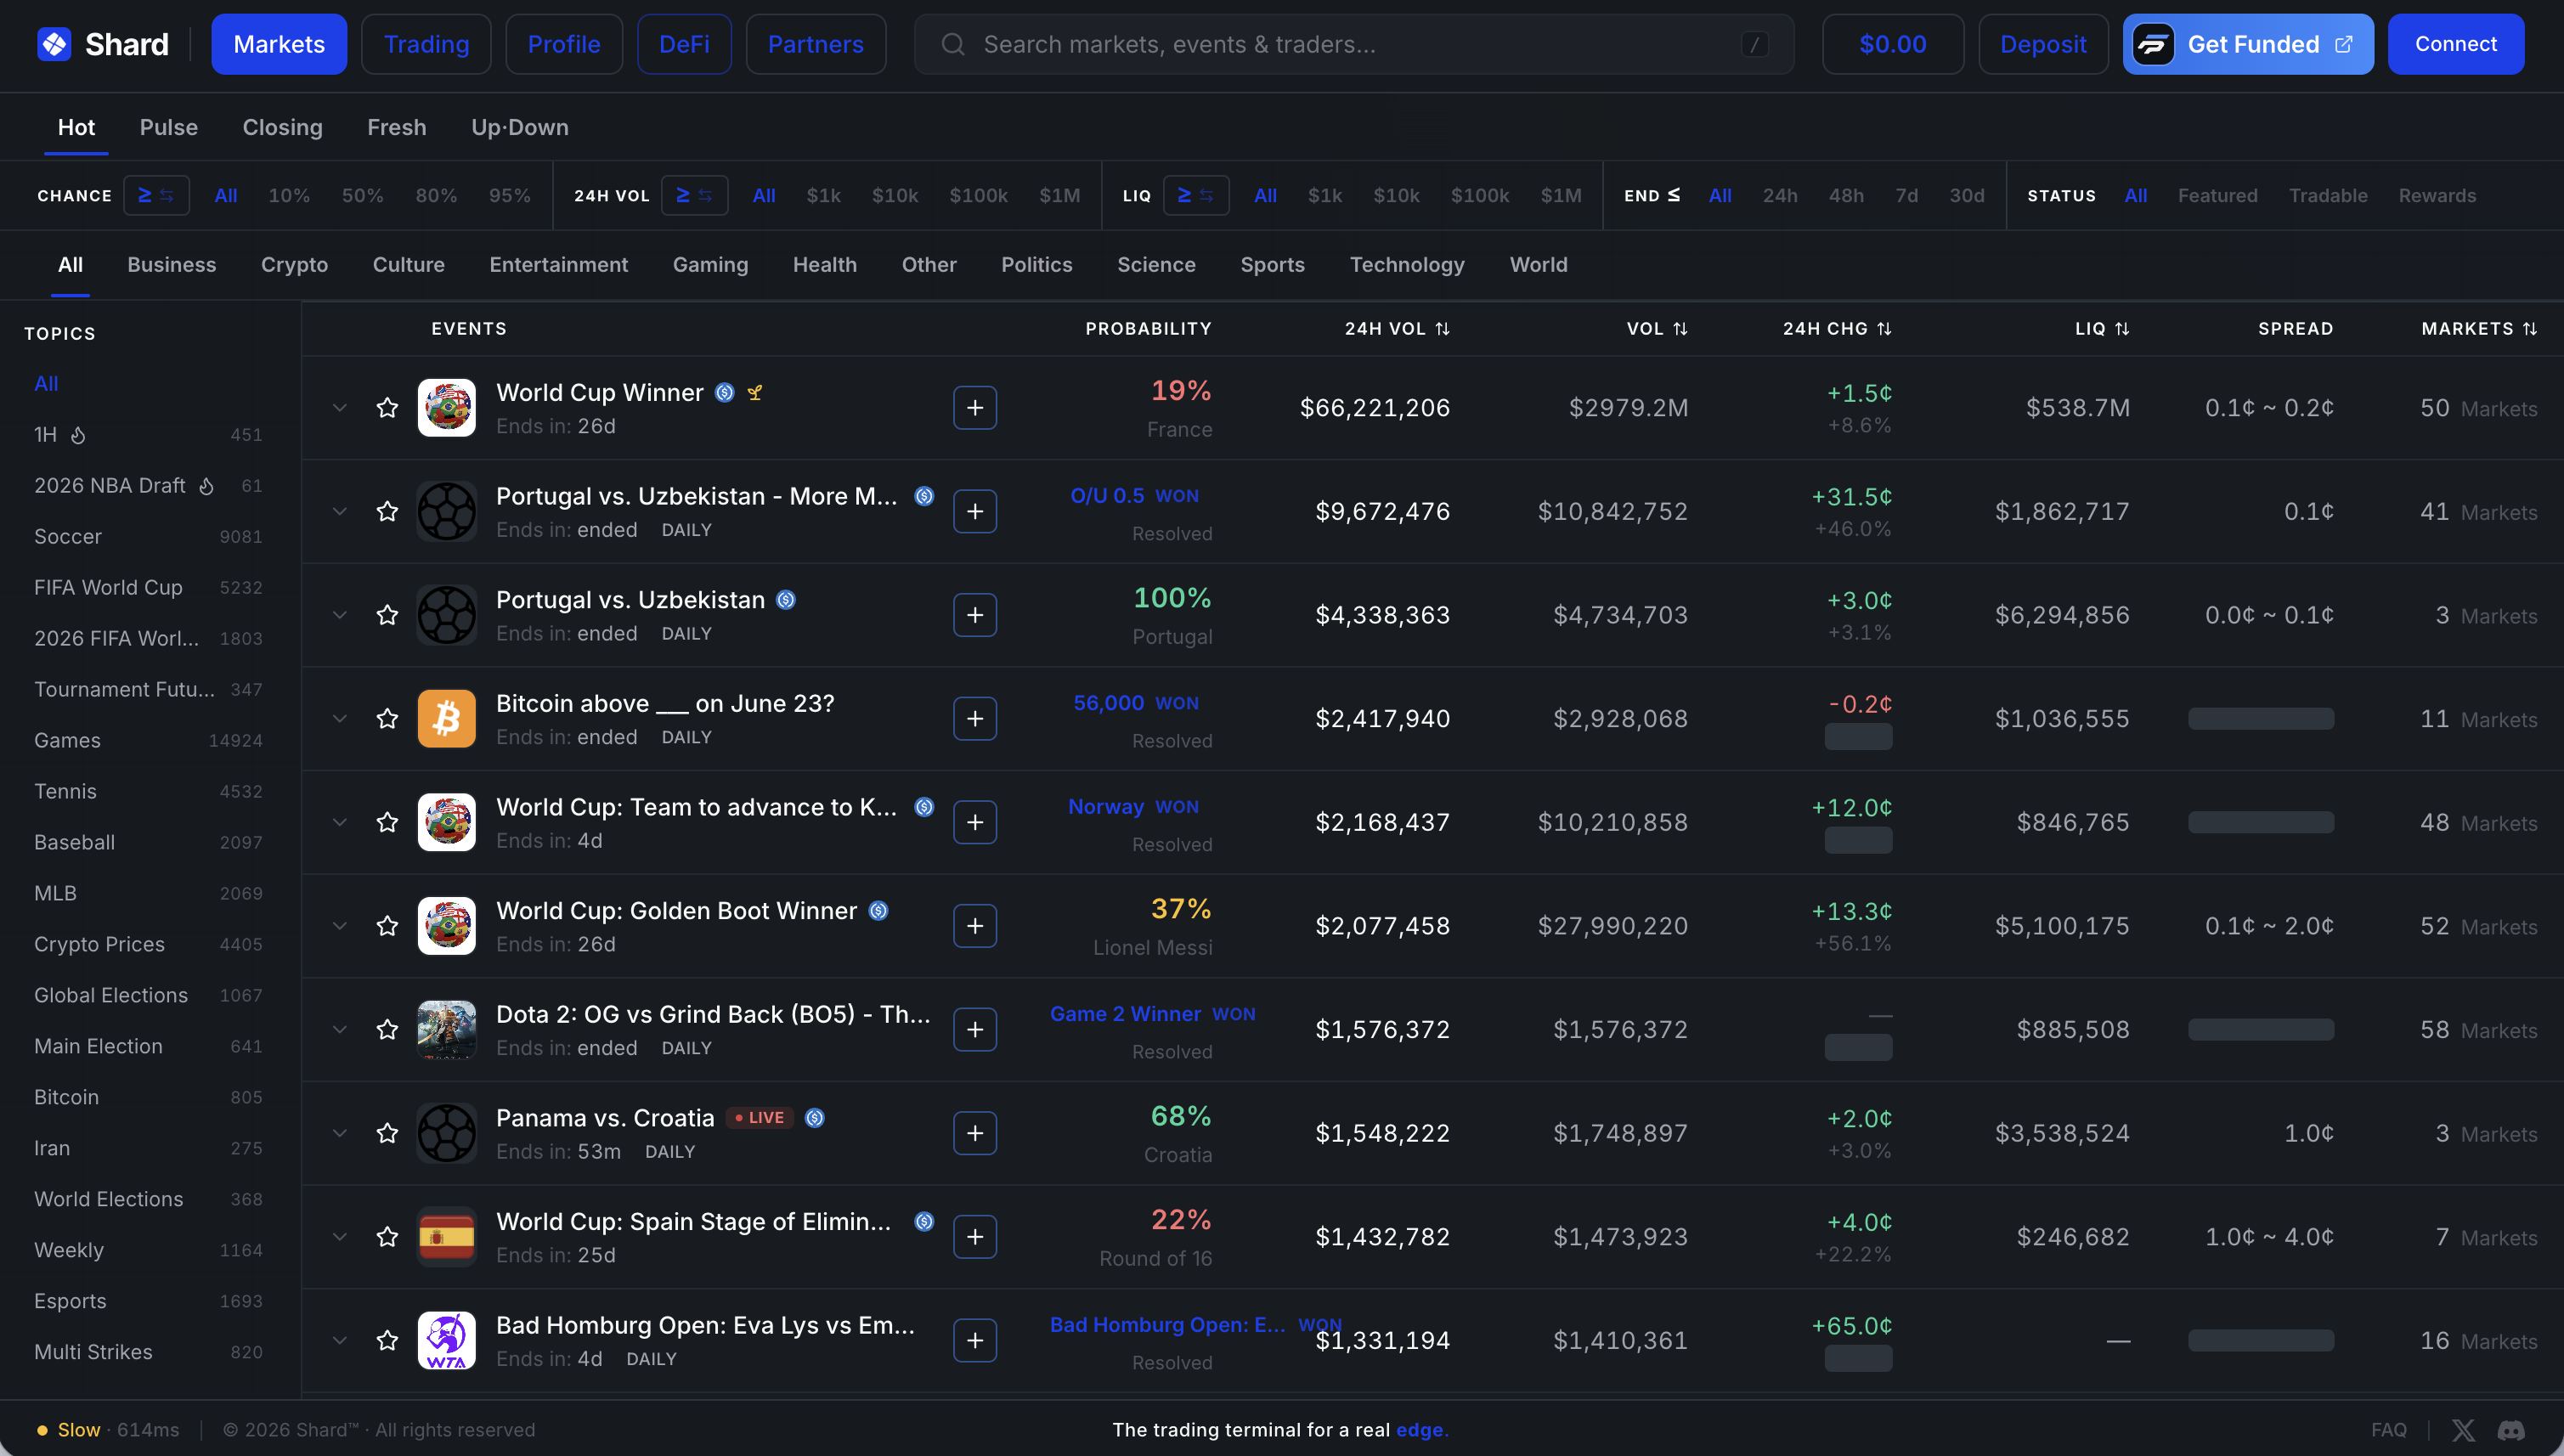Image resolution: width=2564 pixels, height=1456 pixels.
Task: Star the World Cup Spain Stage of Elimination row
Action: click(387, 1237)
